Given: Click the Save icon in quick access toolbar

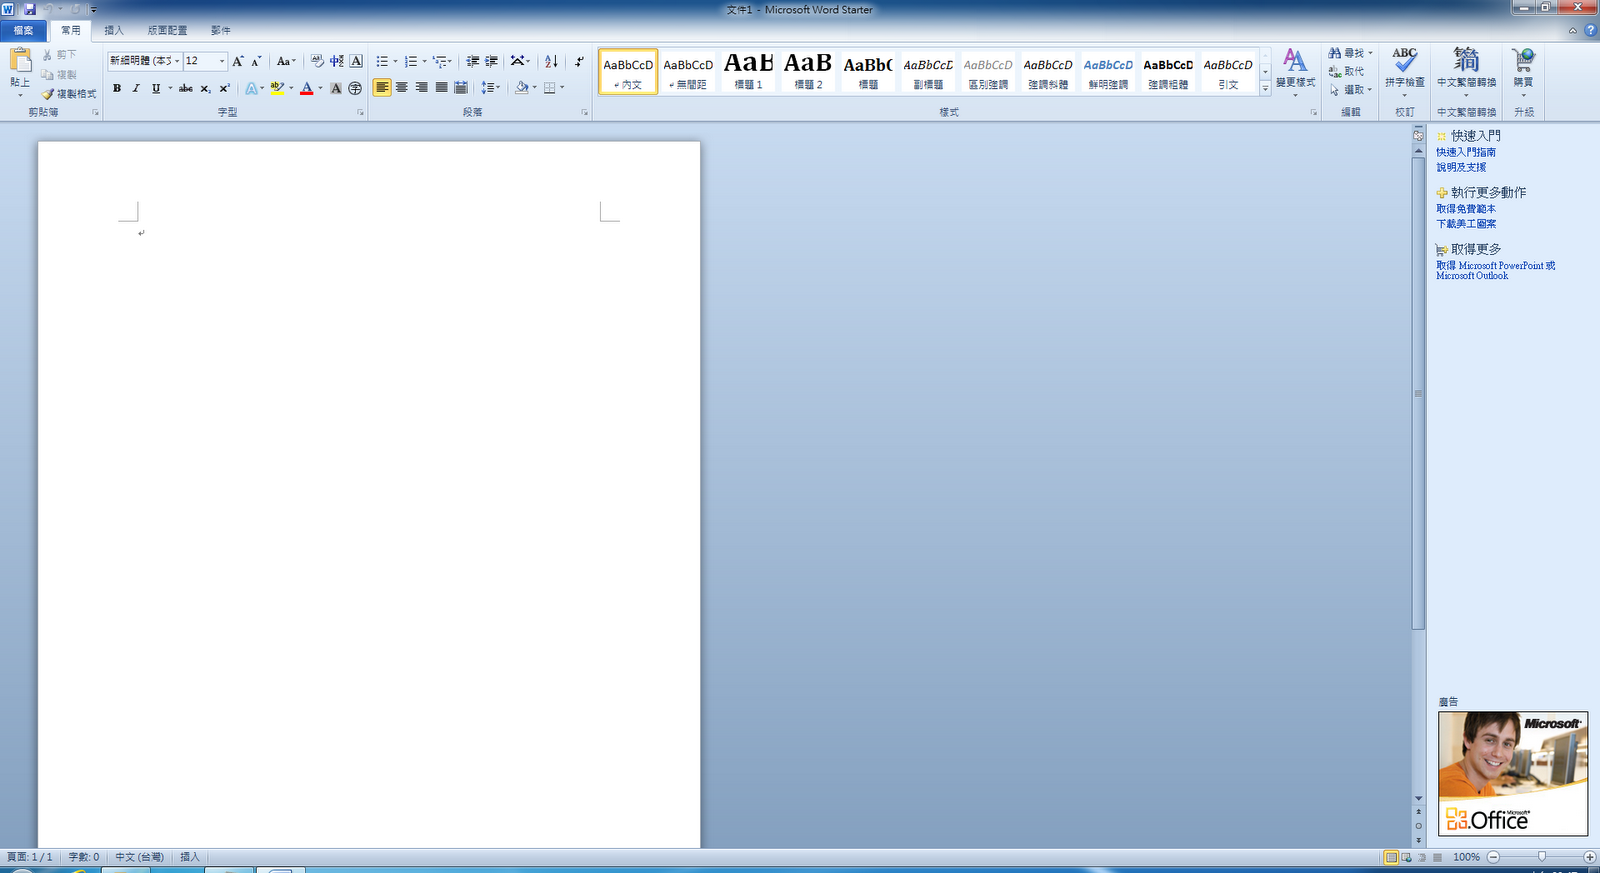Looking at the screenshot, I should [29, 9].
